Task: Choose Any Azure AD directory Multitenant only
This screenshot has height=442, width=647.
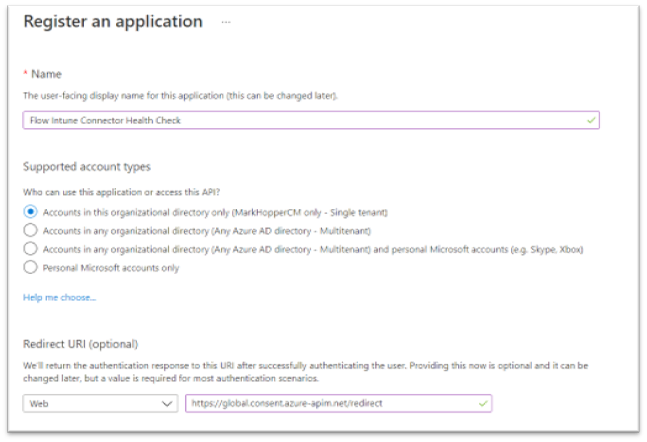Action: (x=30, y=230)
